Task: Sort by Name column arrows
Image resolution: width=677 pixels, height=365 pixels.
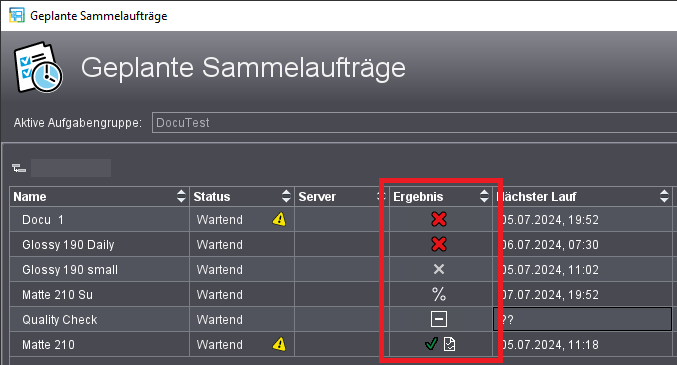Action: click(181, 197)
